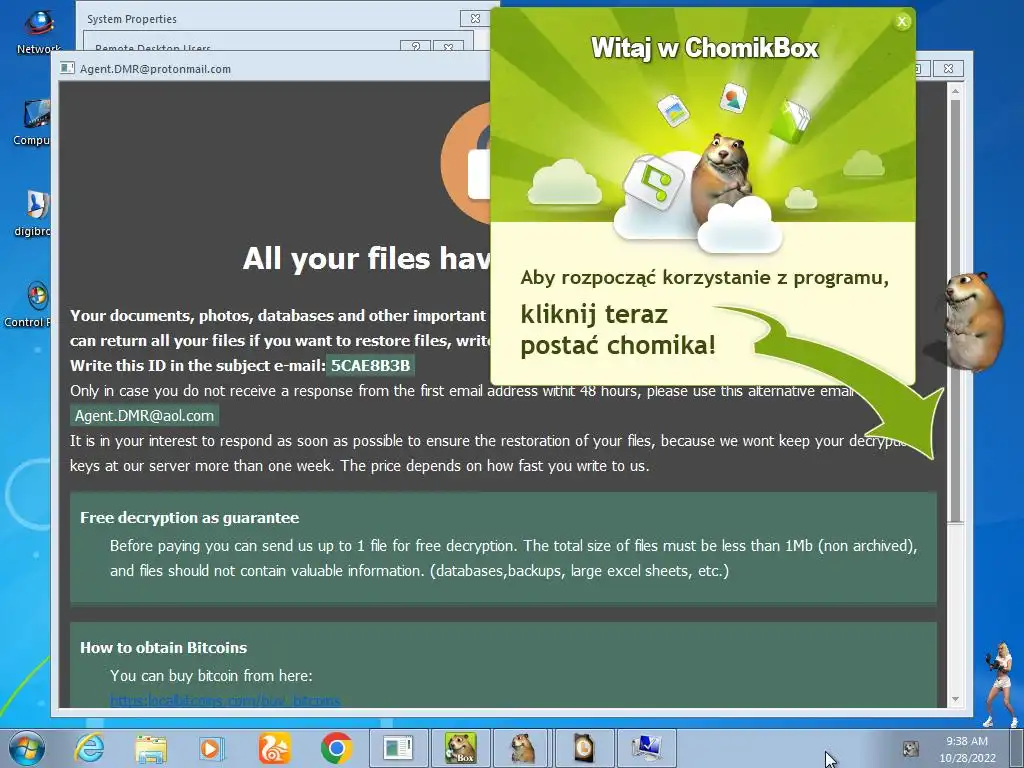This screenshot has height=768, width=1024.
Task: Click help button on Remote Desktop Users dialog
Action: tap(415, 47)
